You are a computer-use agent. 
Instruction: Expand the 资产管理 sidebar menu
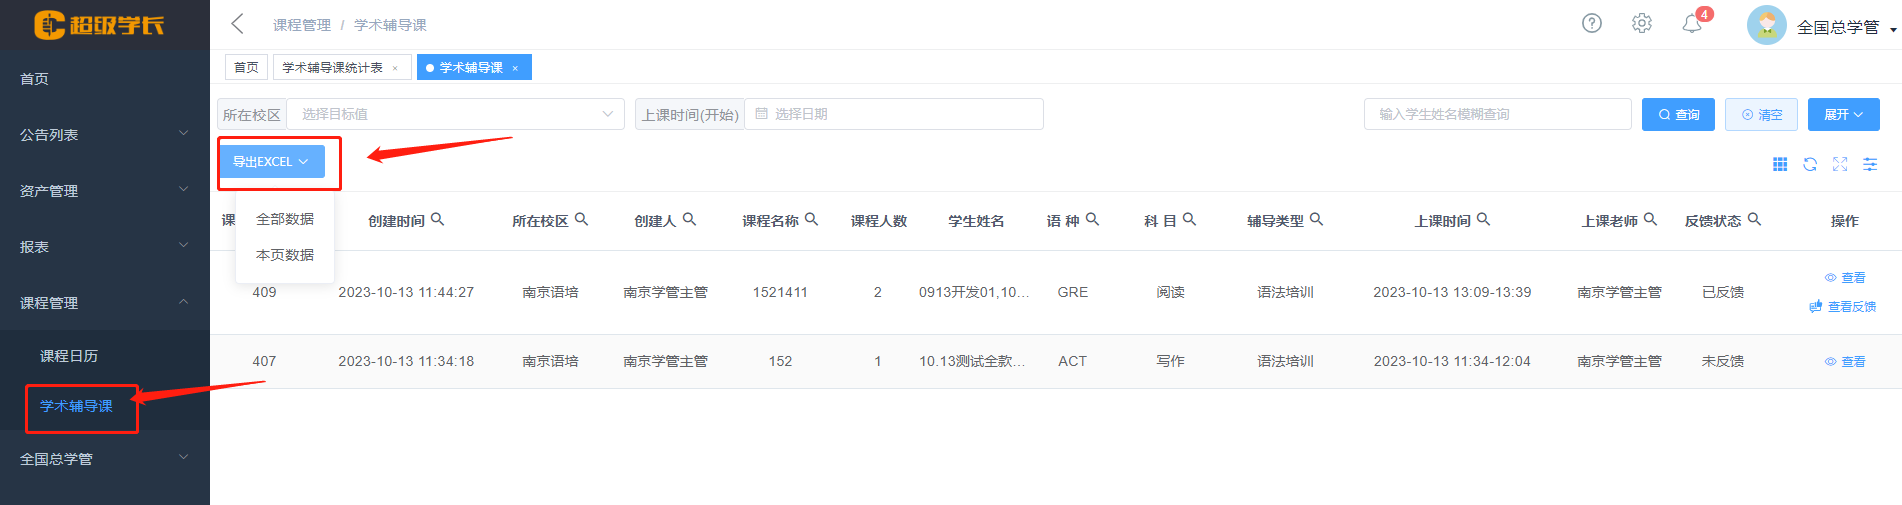(104, 190)
